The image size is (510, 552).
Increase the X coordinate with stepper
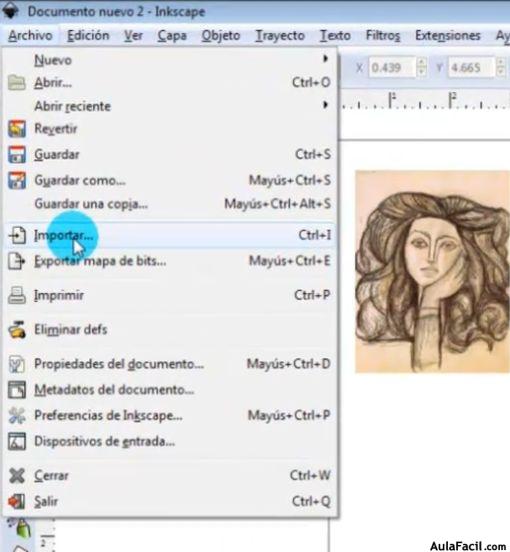click(x=421, y=63)
